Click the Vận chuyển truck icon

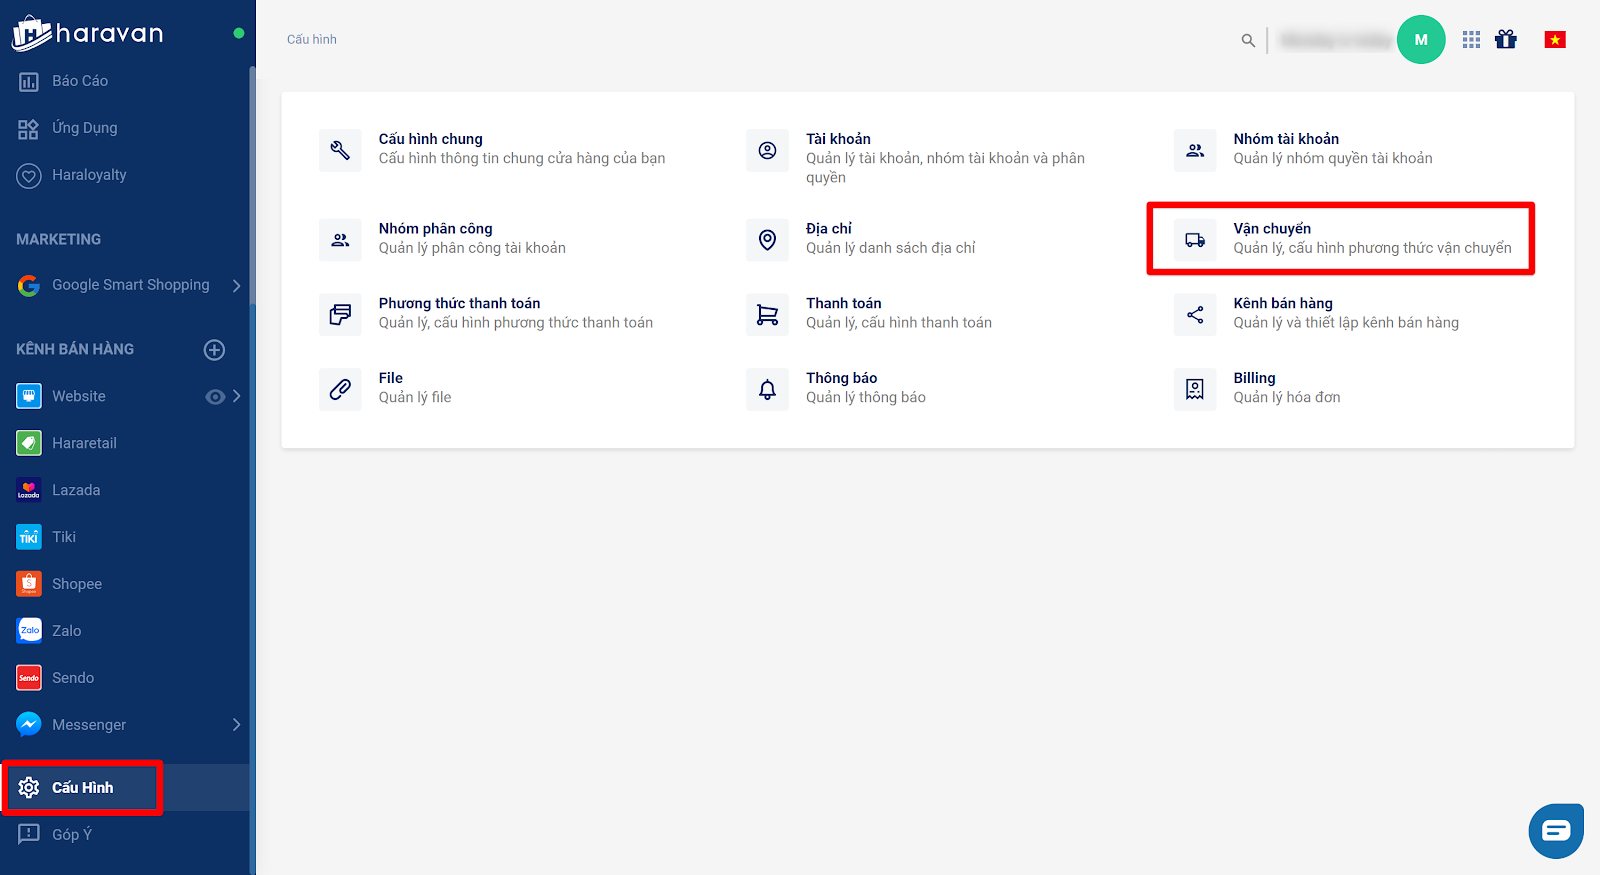tap(1195, 240)
